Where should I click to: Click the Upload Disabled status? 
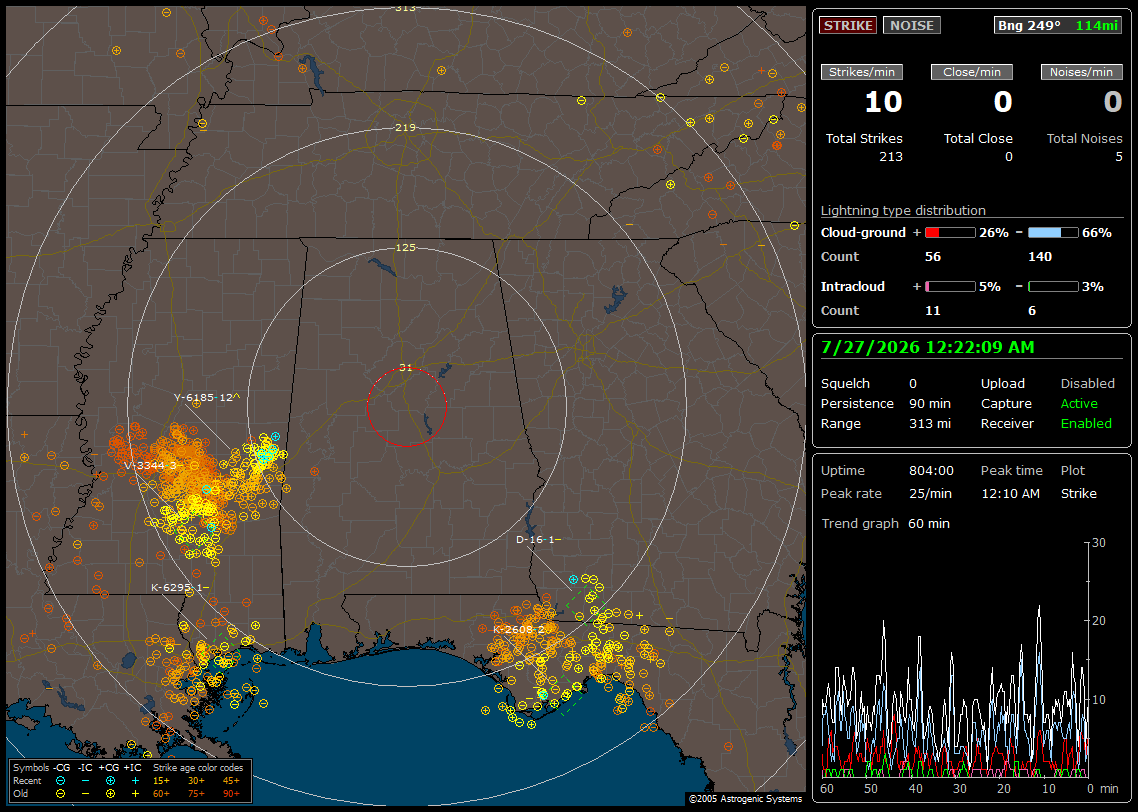1087,383
